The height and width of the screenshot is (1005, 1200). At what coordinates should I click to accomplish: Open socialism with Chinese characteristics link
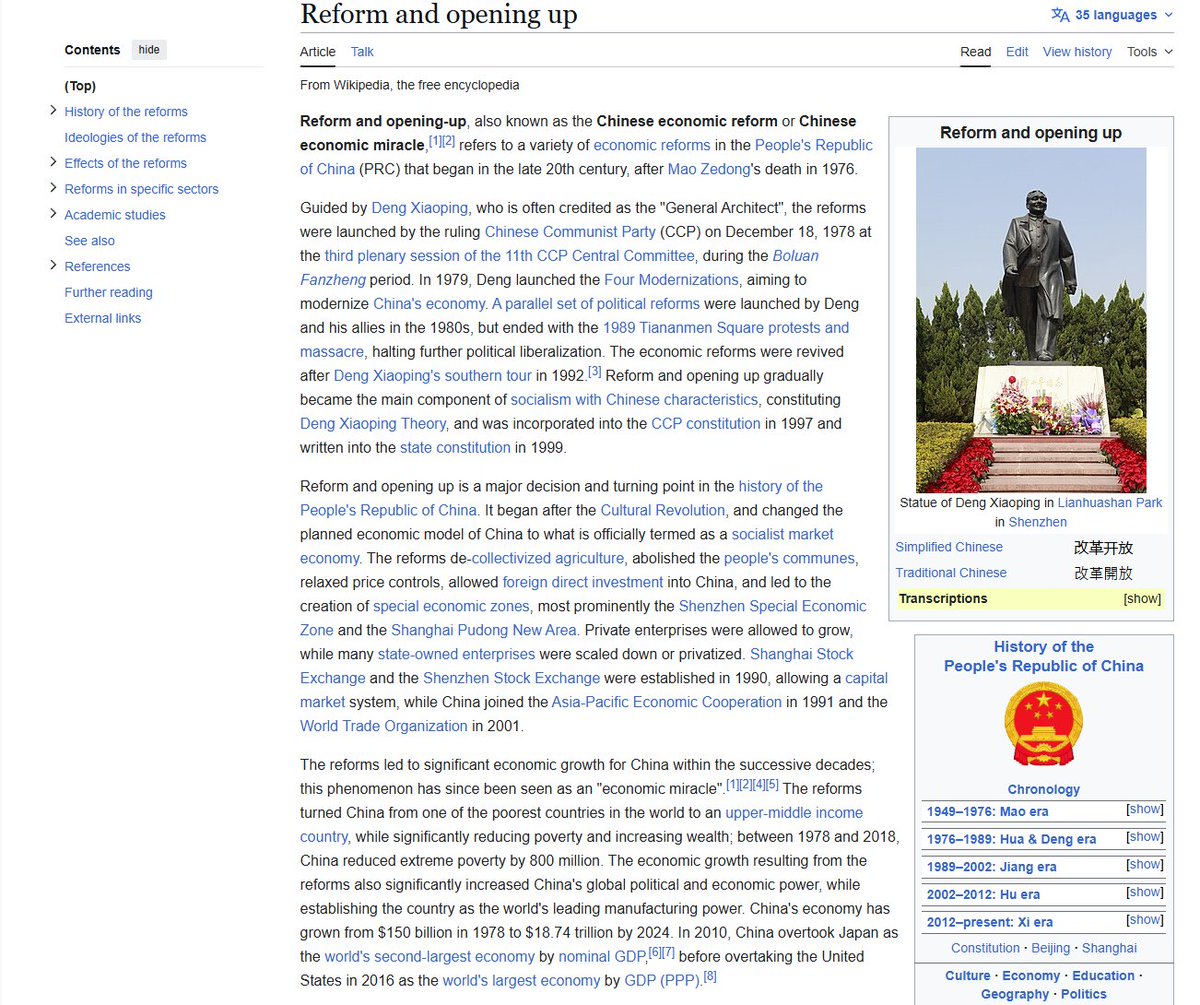tap(634, 400)
